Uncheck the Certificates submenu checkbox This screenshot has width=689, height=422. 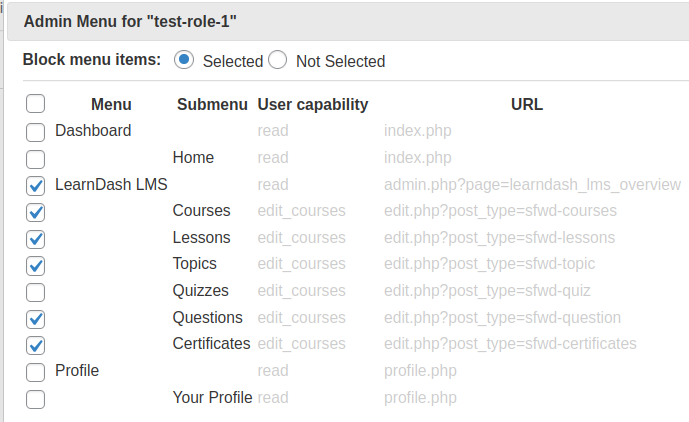click(36, 346)
